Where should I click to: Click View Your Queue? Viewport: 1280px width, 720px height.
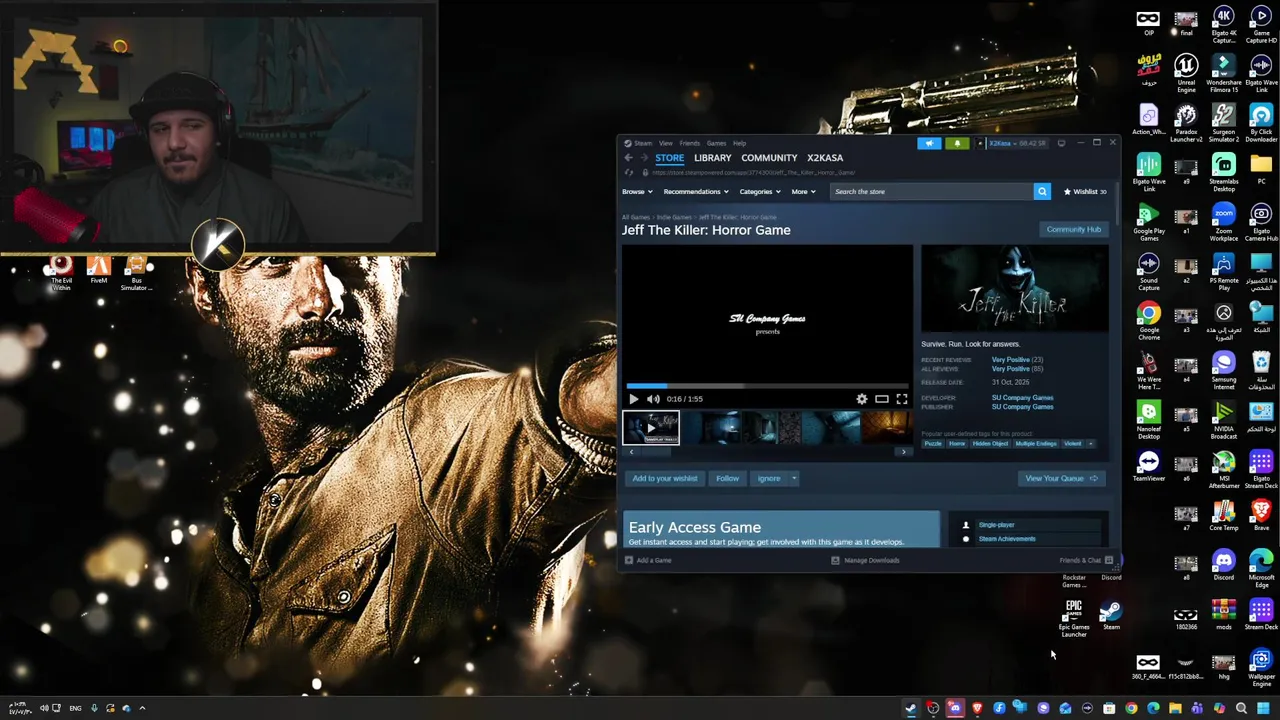pyautogui.click(x=1061, y=478)
